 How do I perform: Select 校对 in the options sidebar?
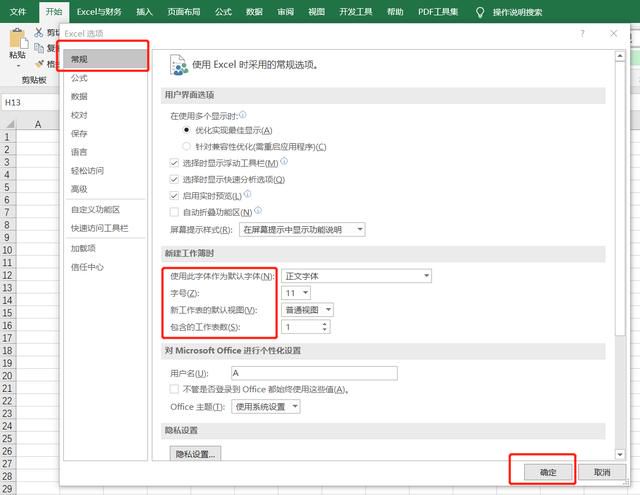105,115
